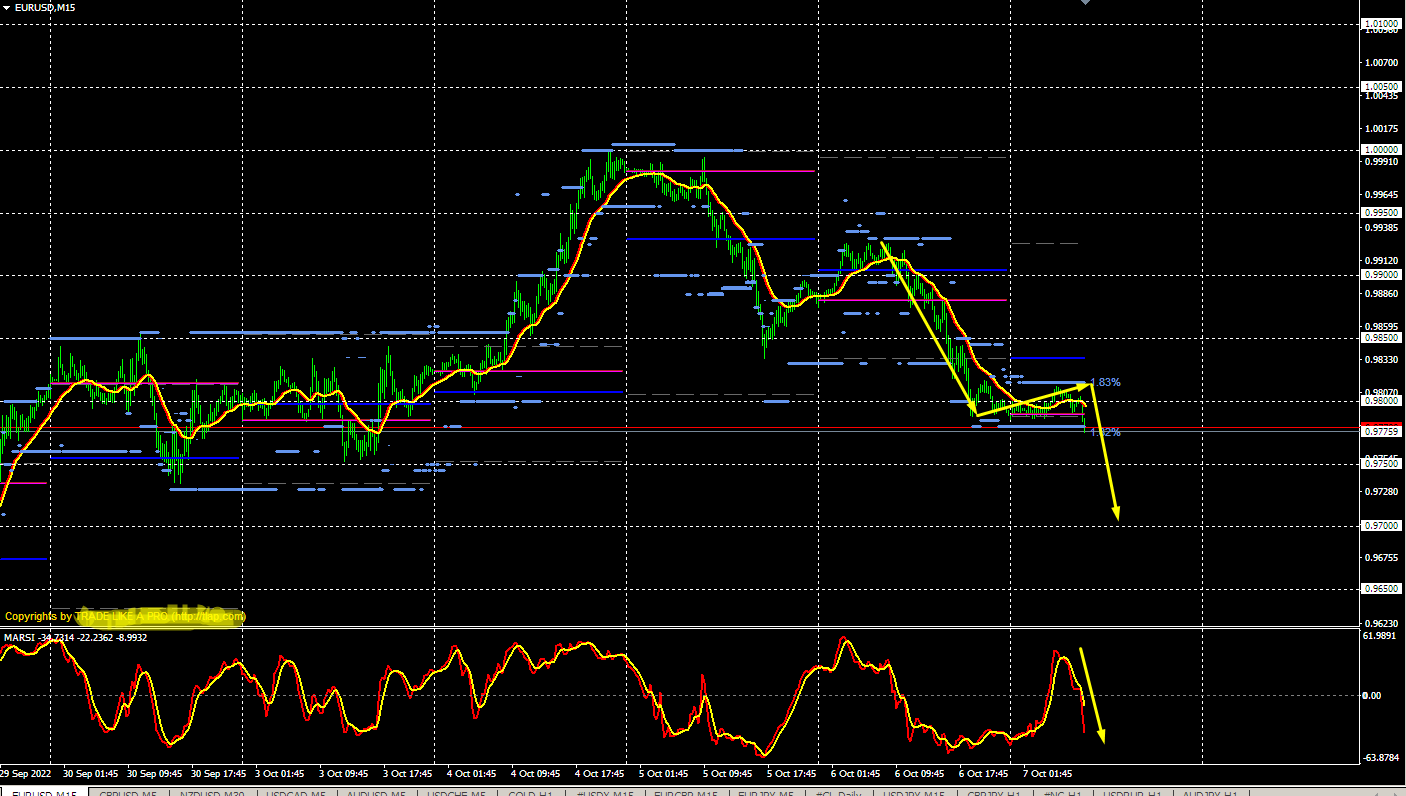Switch to the #USDX,M15 chart tab

[606, 793]
